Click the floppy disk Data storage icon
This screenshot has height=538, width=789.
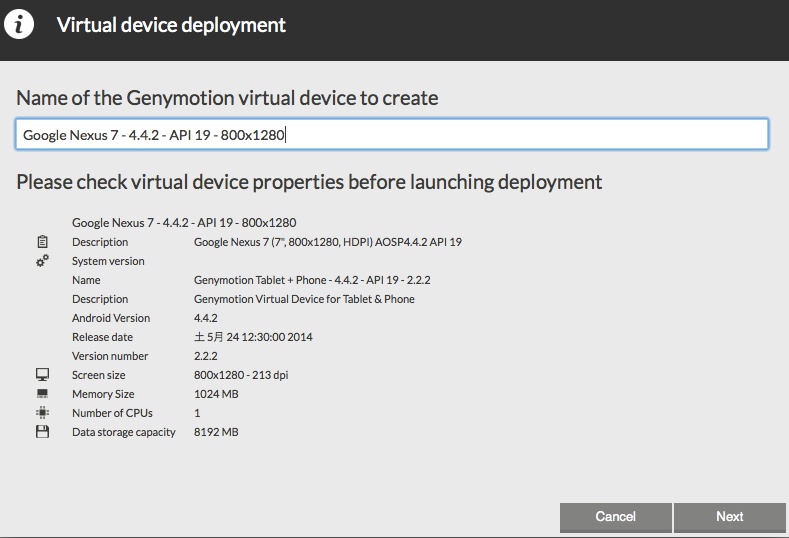point(42,432)
